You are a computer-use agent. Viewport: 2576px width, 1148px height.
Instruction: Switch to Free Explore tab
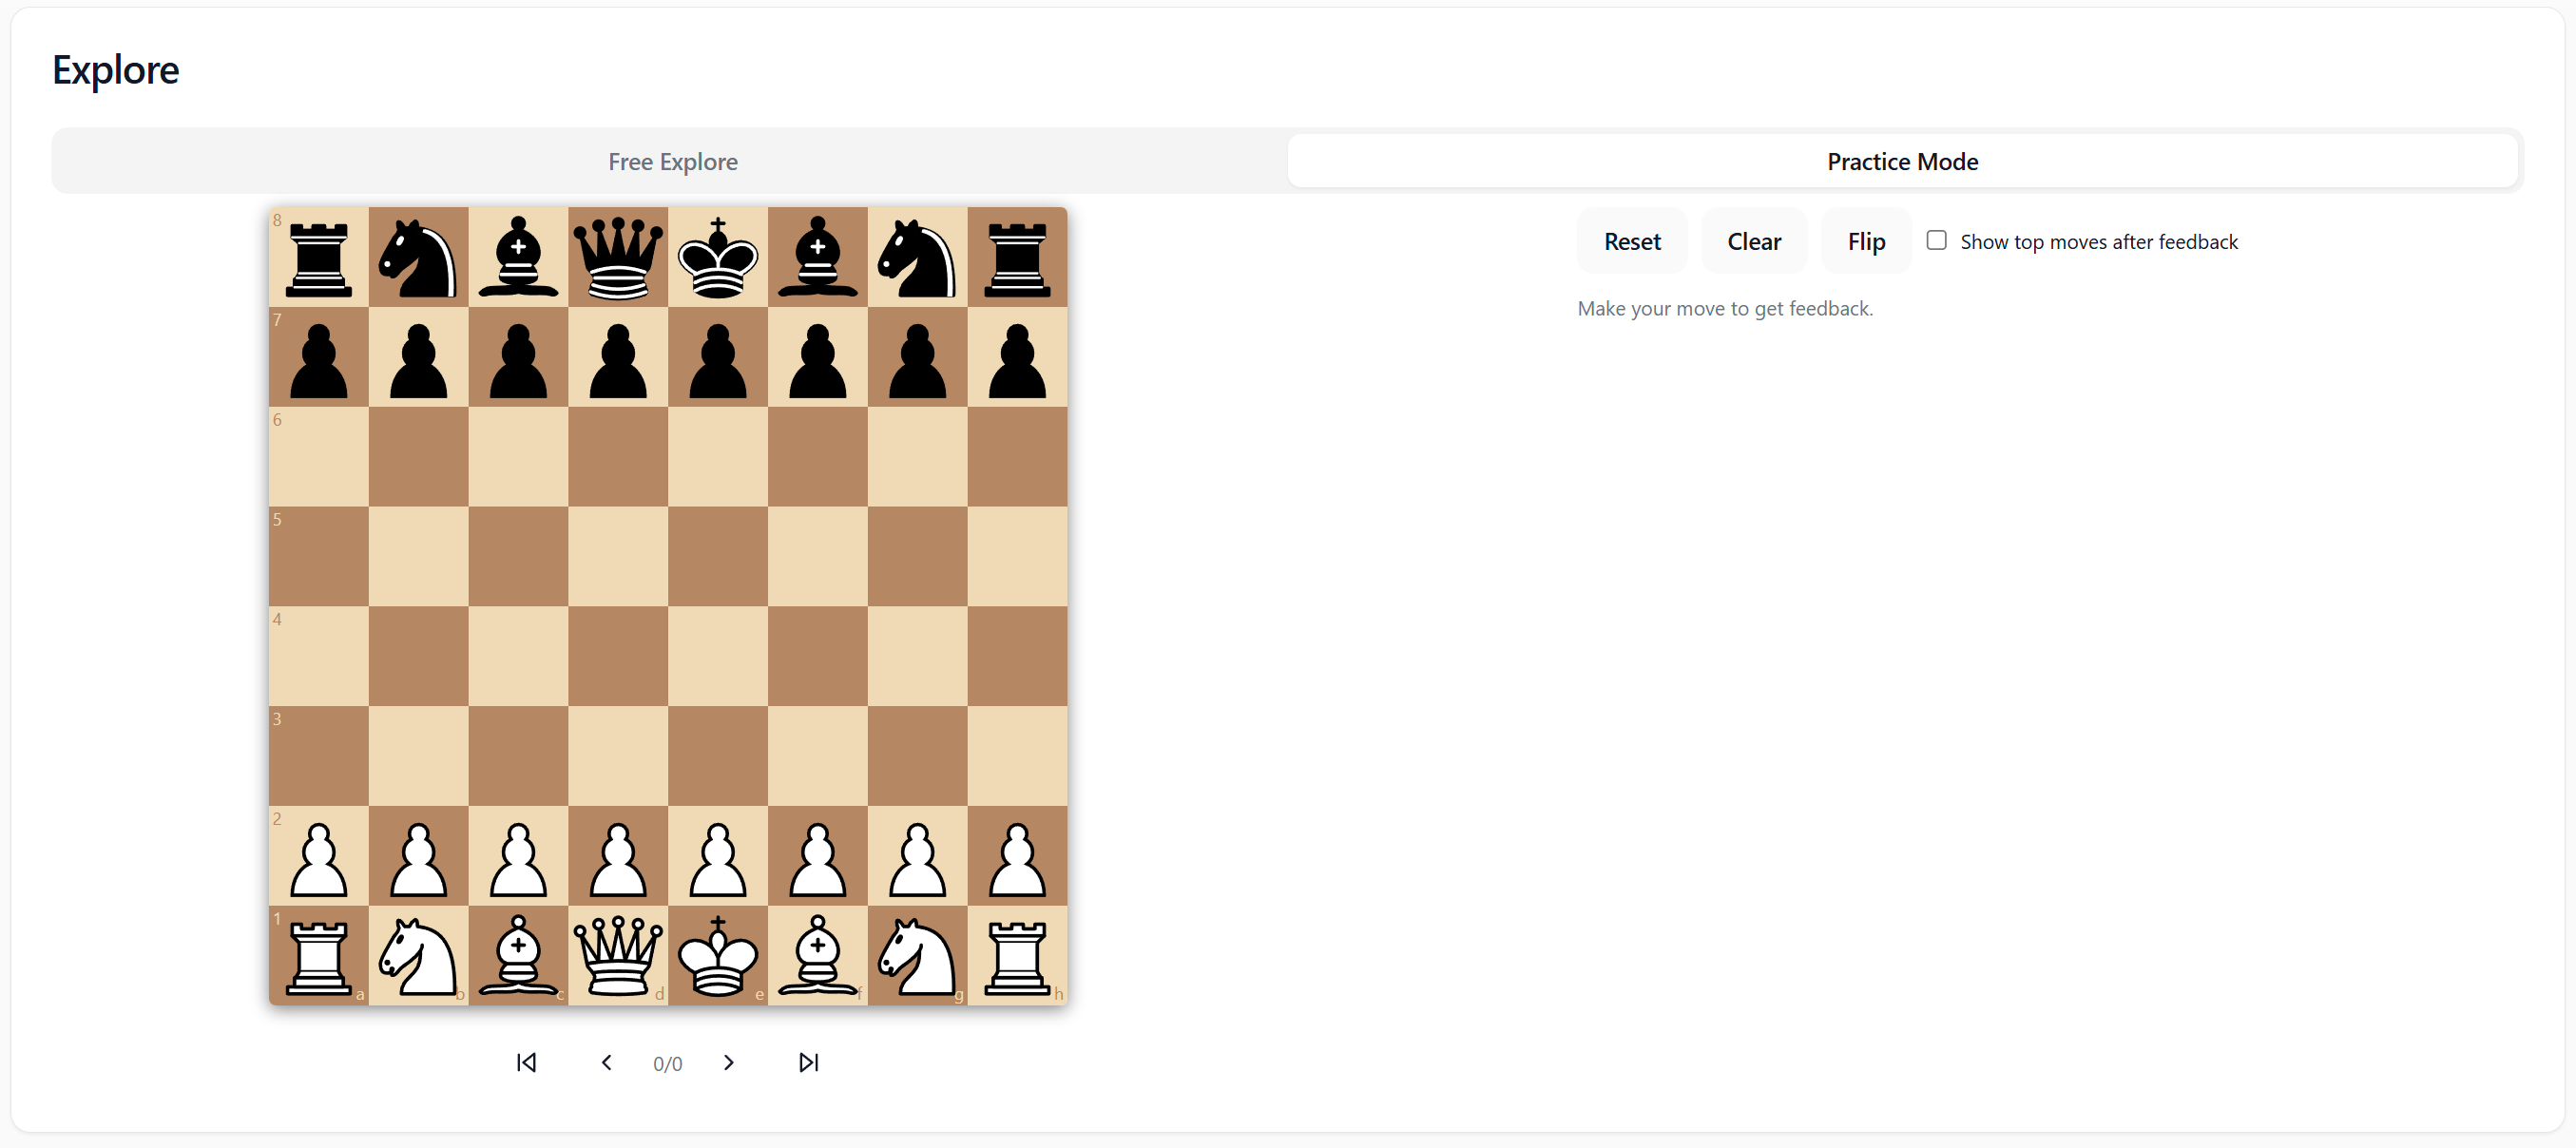pos(672,161)
